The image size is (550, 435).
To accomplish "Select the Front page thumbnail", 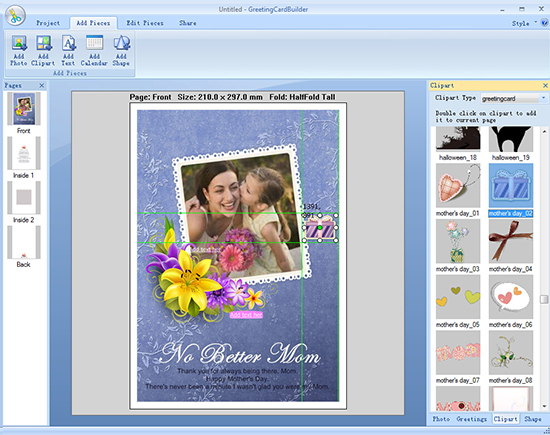I will pos(24,109).
